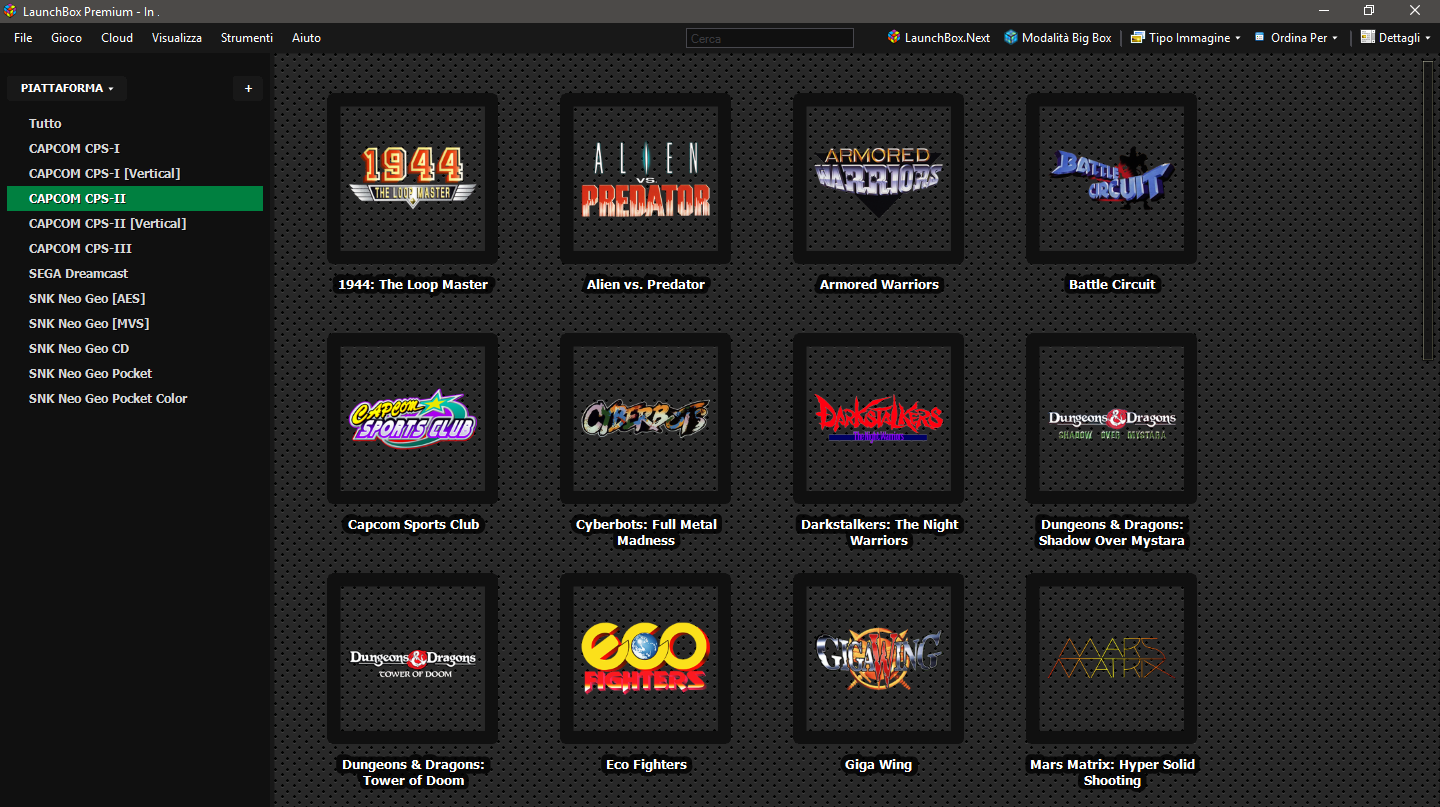The height and width of the screenshot is (807, 1440).
Task: Select the highlighted CAPCOM CPS-II platform
Action: [135, 198]
